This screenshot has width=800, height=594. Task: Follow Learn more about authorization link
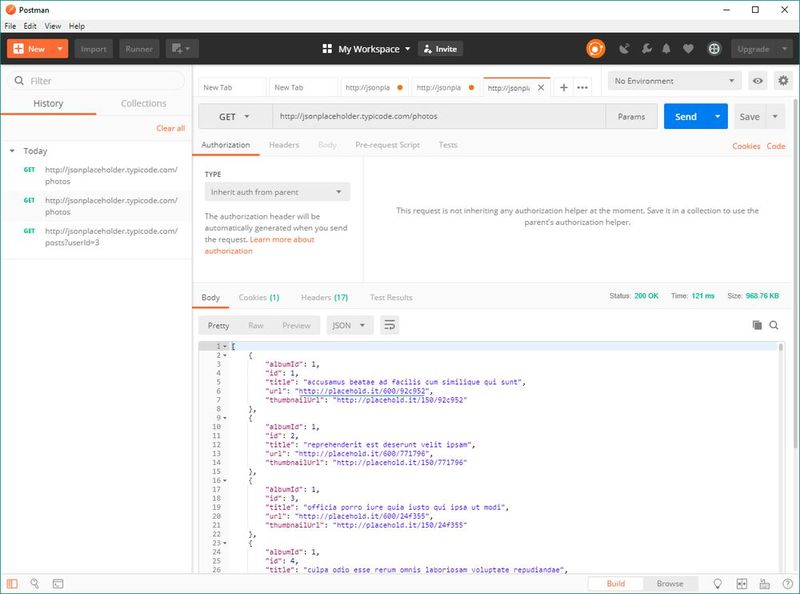point(259,245)
